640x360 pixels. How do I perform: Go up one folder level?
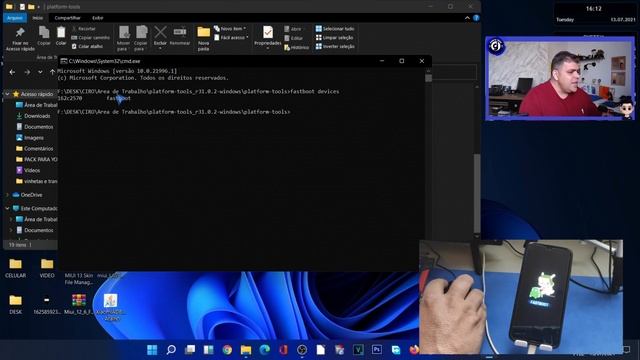click(x=52, y=72)
